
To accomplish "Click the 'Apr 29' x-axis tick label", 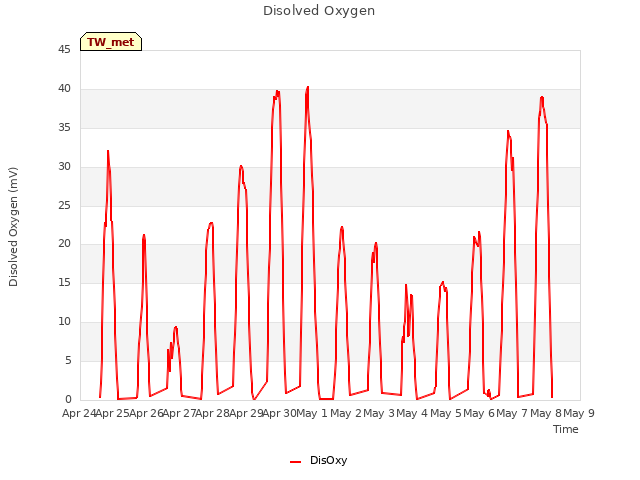I will pos(246,413).
